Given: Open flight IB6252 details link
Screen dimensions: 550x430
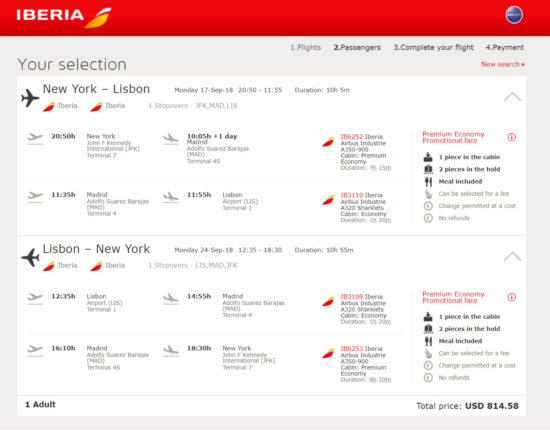Looking at the screenshot, I should coord(351,136).
